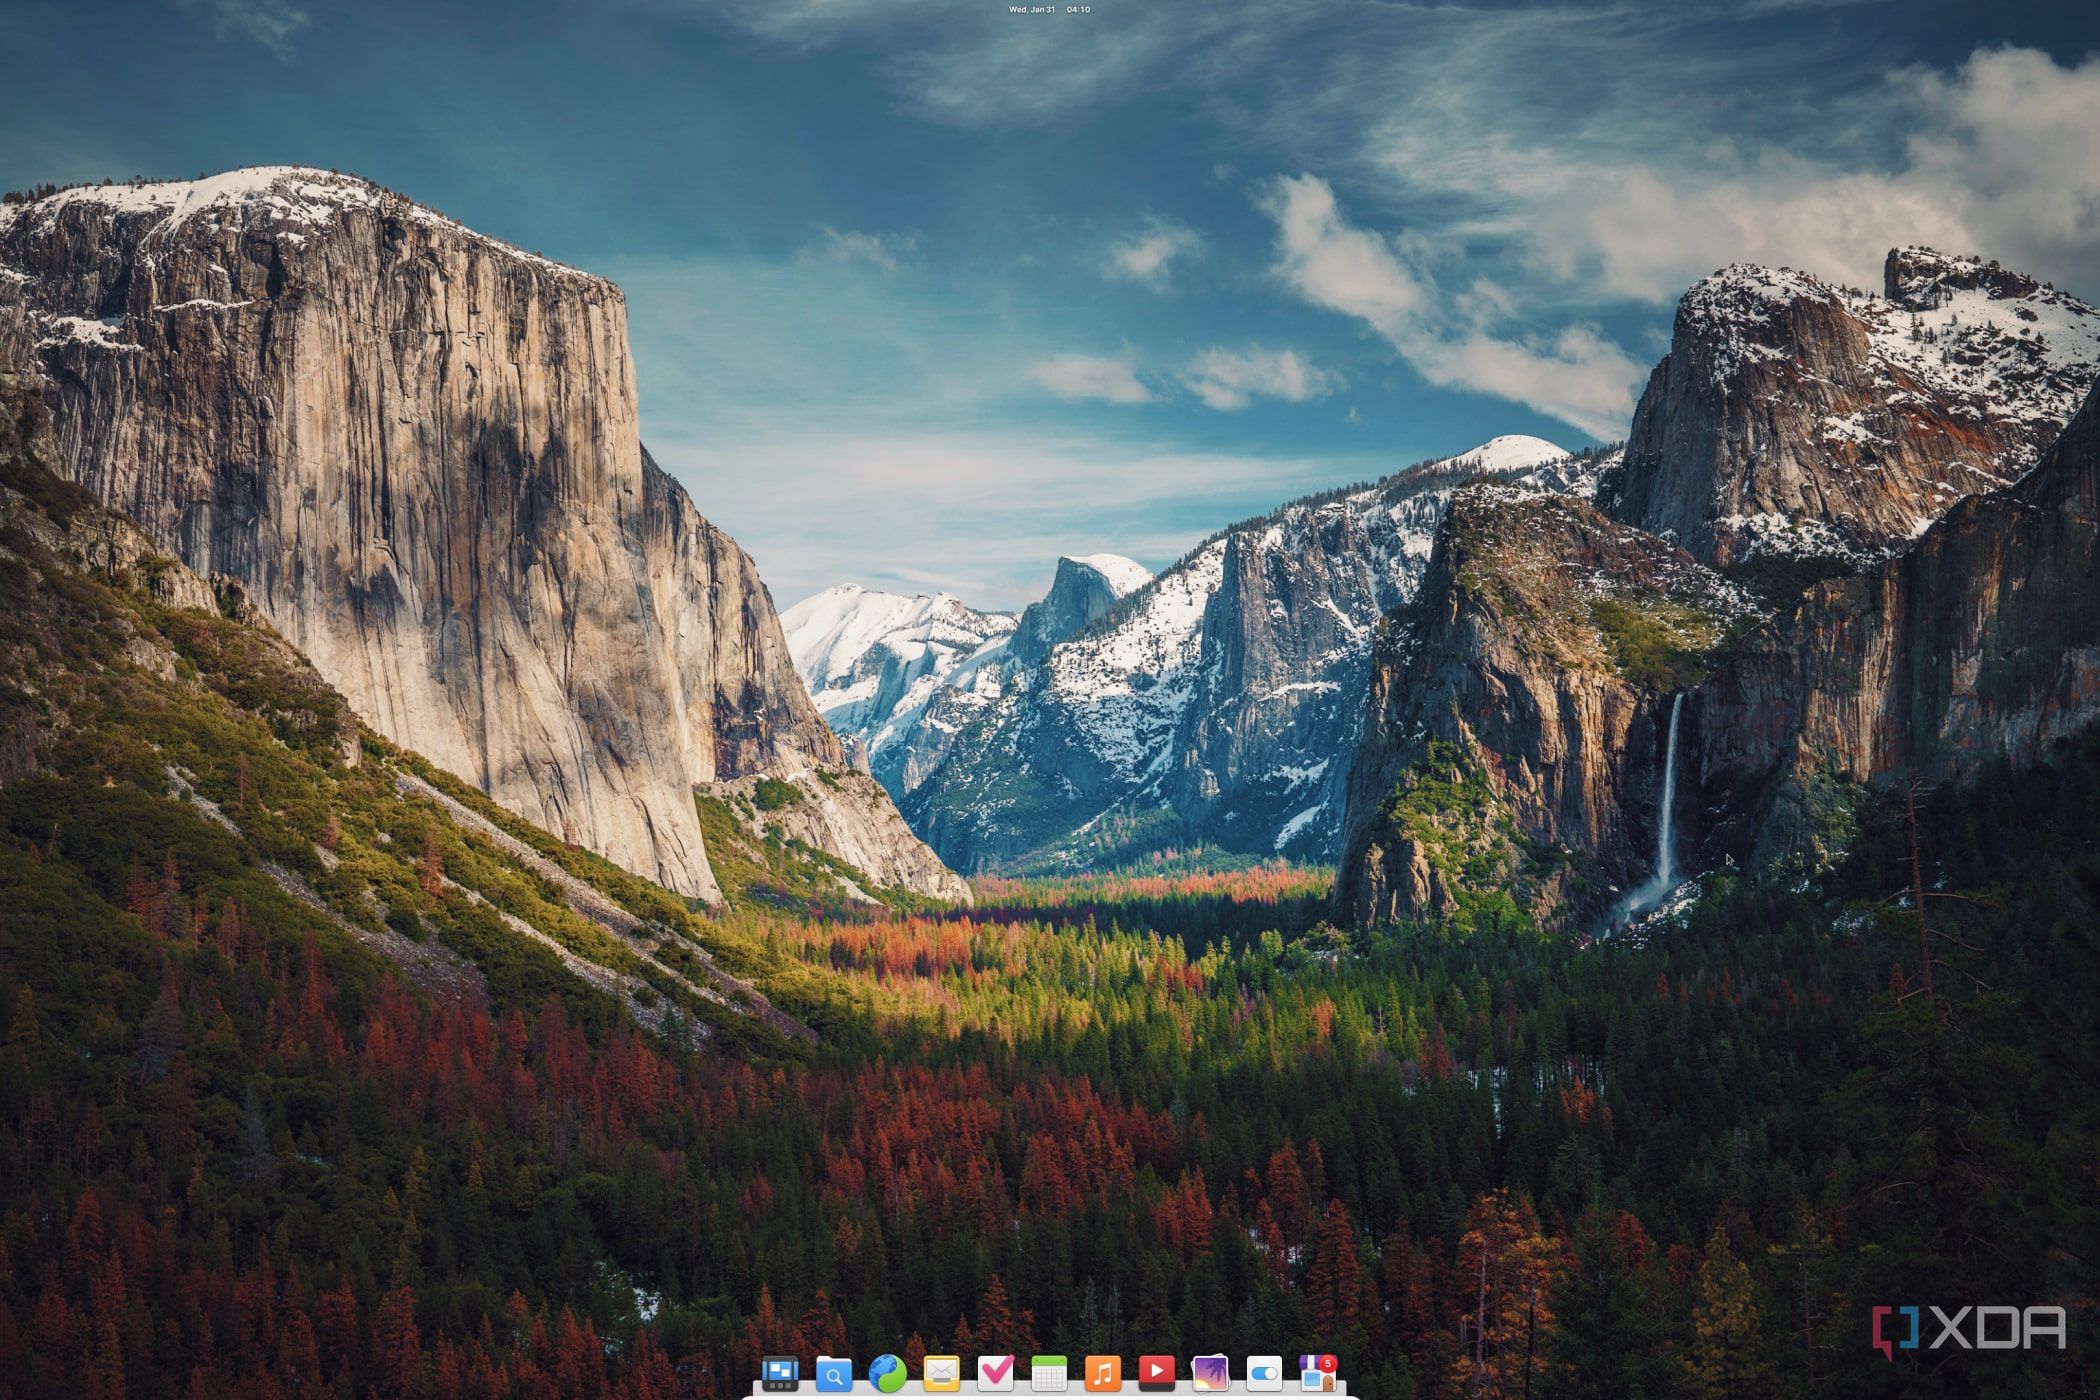Click the time display showing 04:10
This screenshot has width=2100, height=1400.
pos(1077,8)
